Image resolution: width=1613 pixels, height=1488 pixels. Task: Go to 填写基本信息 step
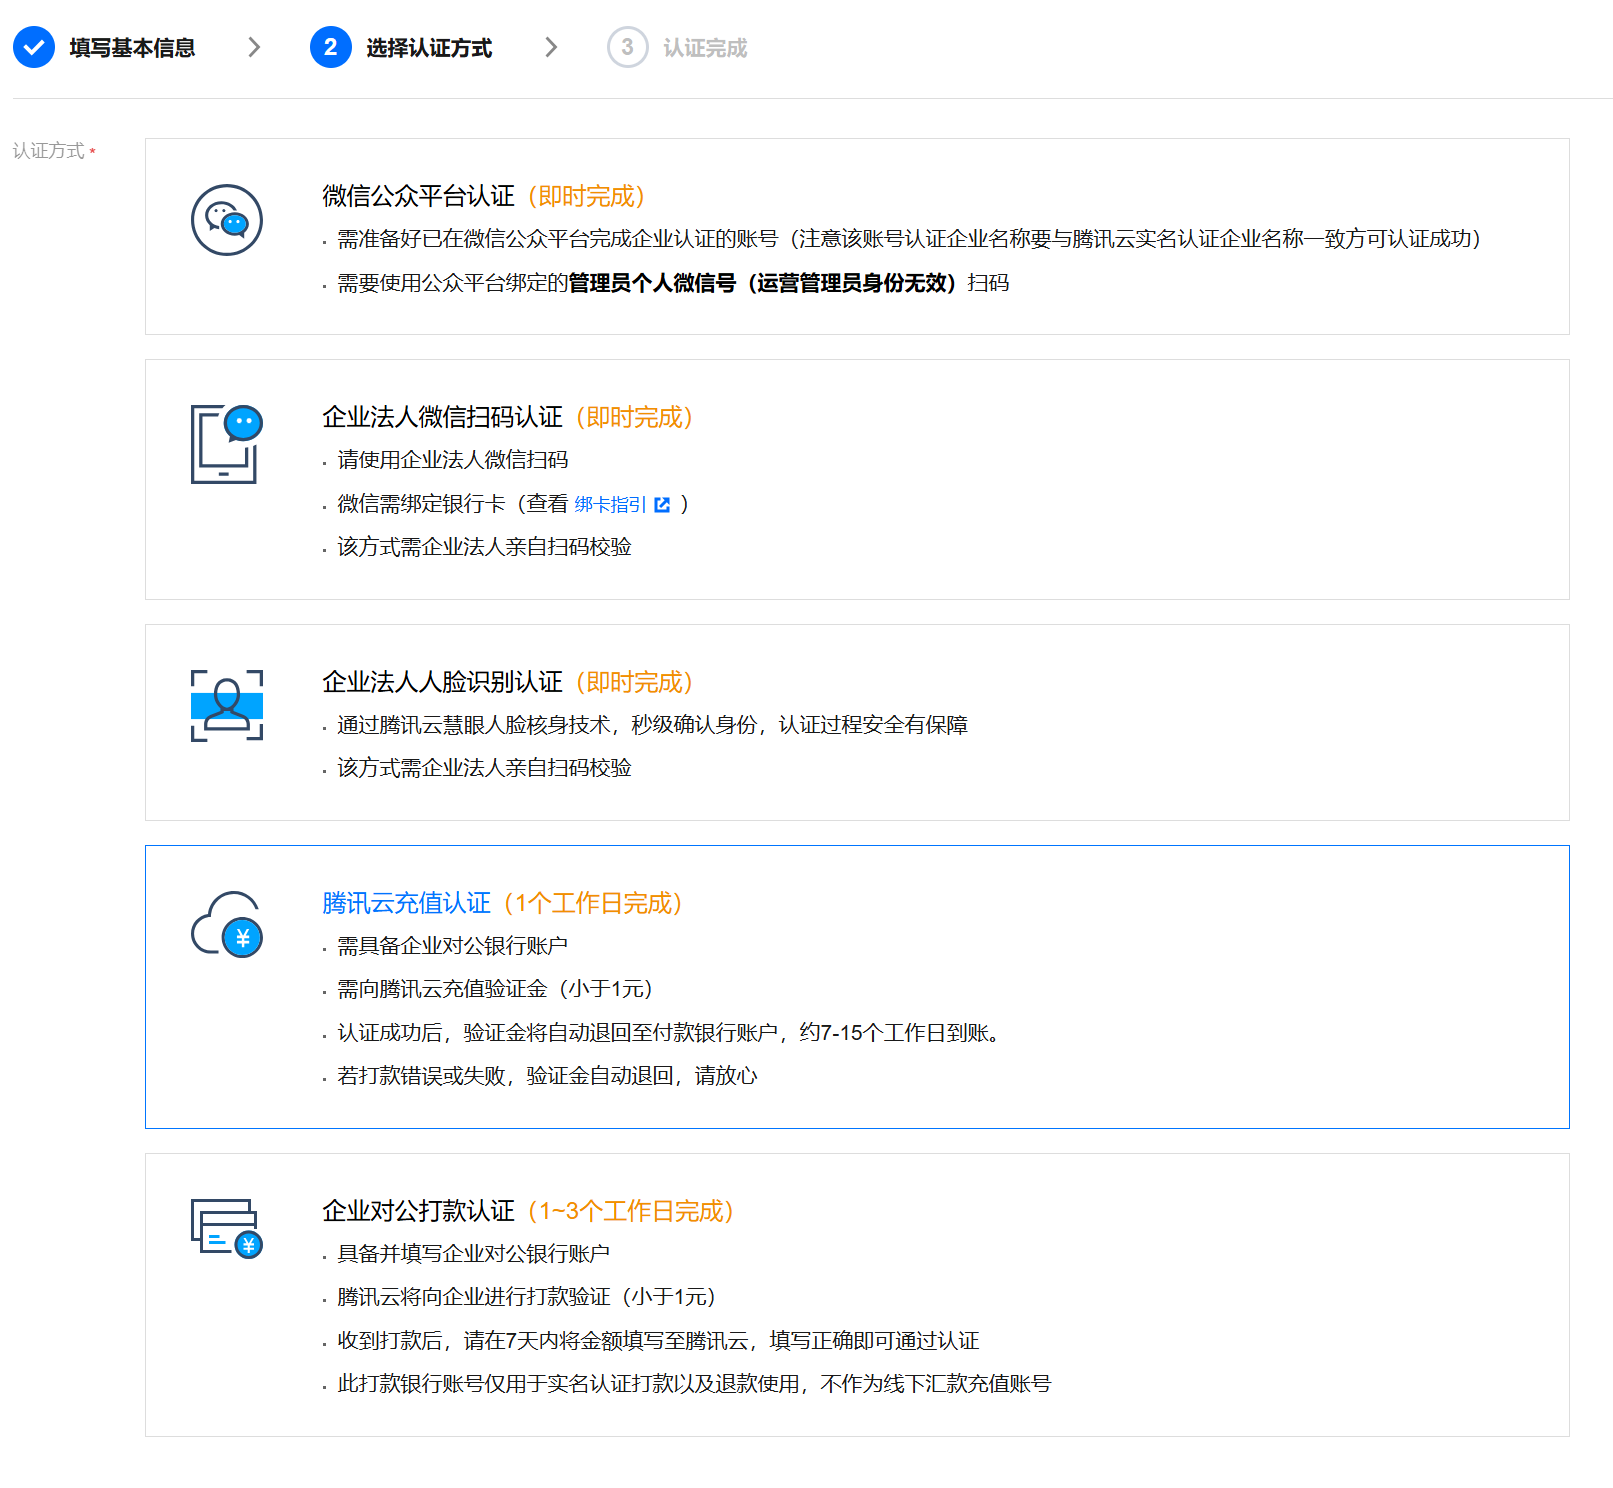pyautogui.click(x=132, y=48)
